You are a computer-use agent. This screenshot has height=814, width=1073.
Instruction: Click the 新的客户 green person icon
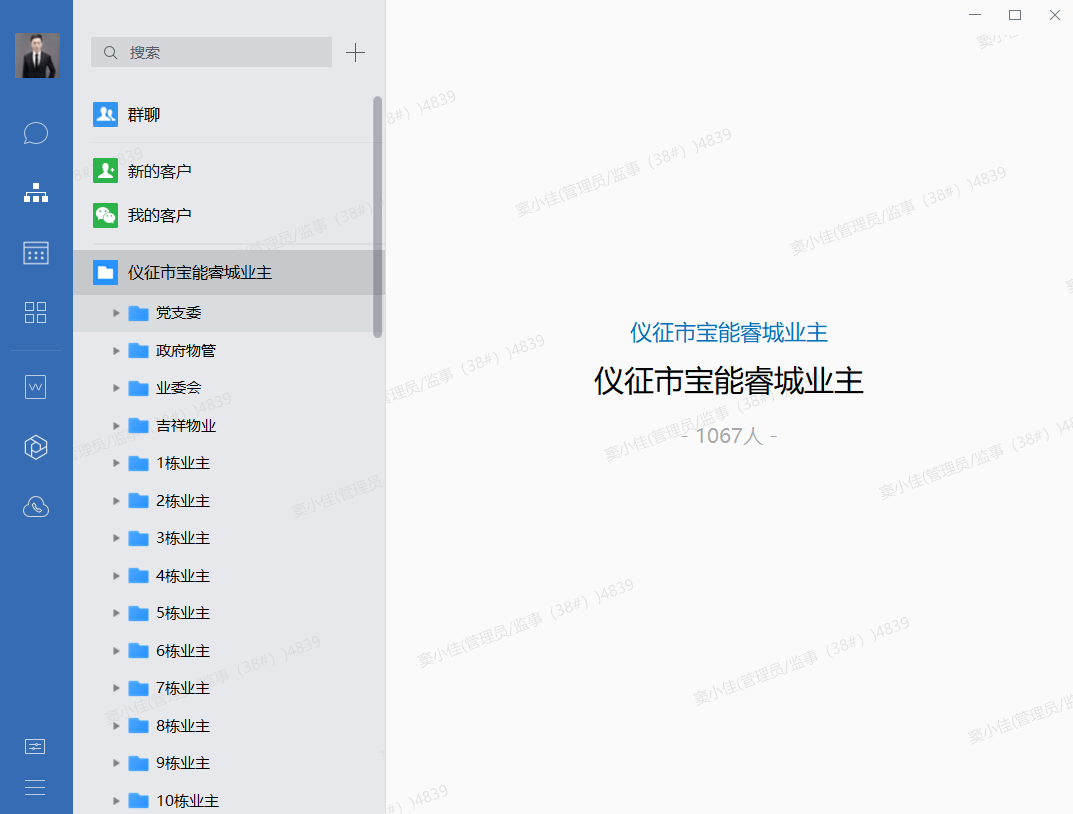pyautogui.click(x=105, y=170)
